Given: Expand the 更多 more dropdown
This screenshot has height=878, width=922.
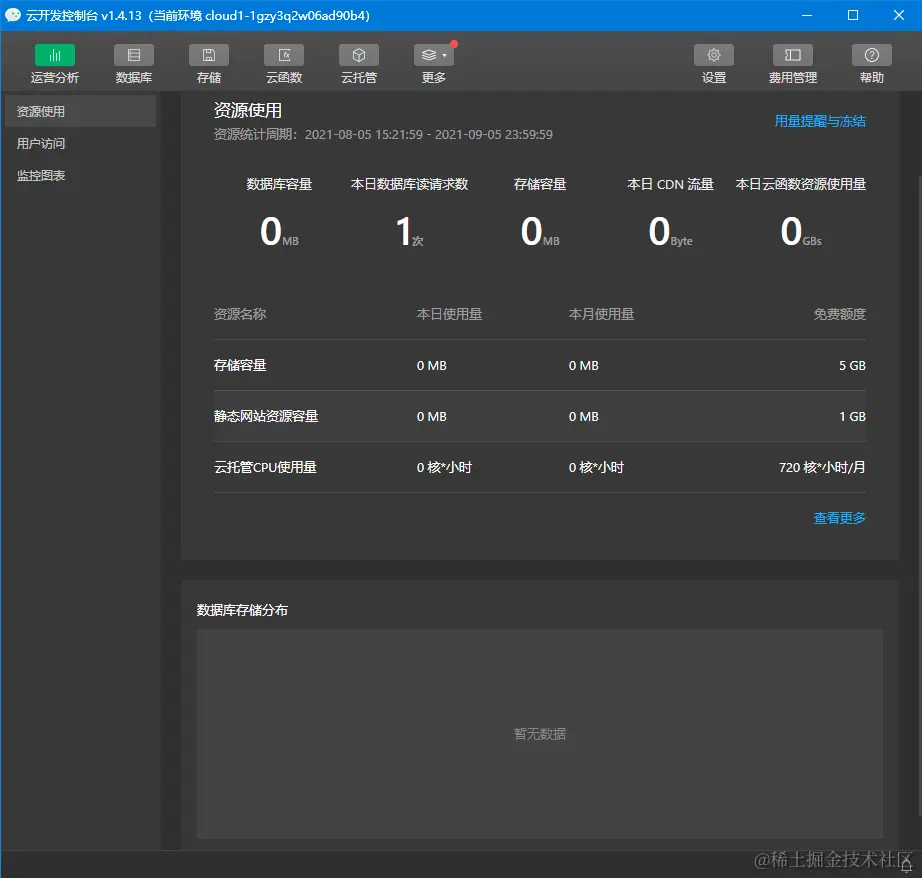Looking at the screenshot, I should [x=434, y=55].
